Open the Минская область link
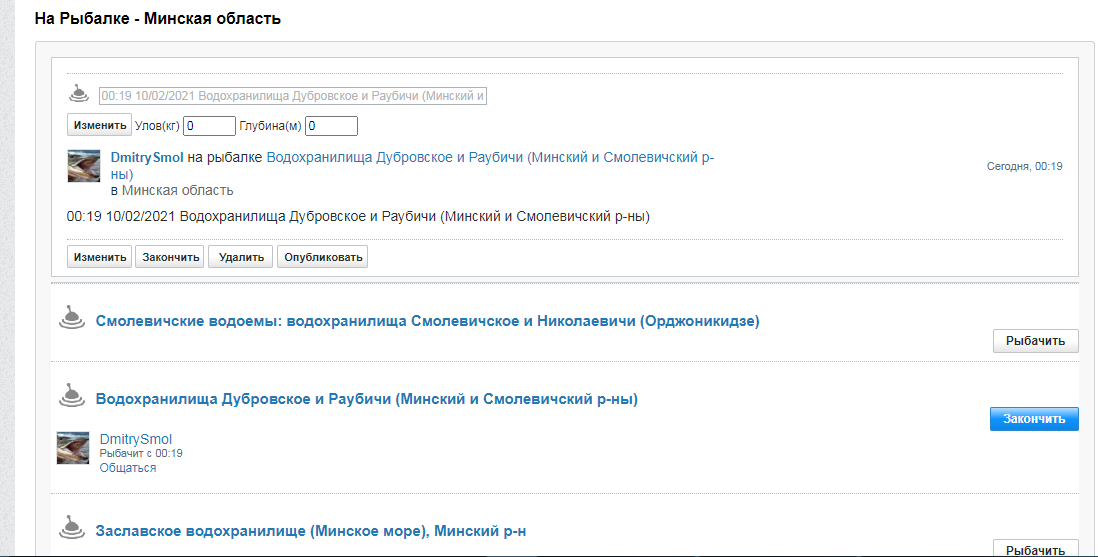Screen dimensions: 1098x557 coord(178,191)
